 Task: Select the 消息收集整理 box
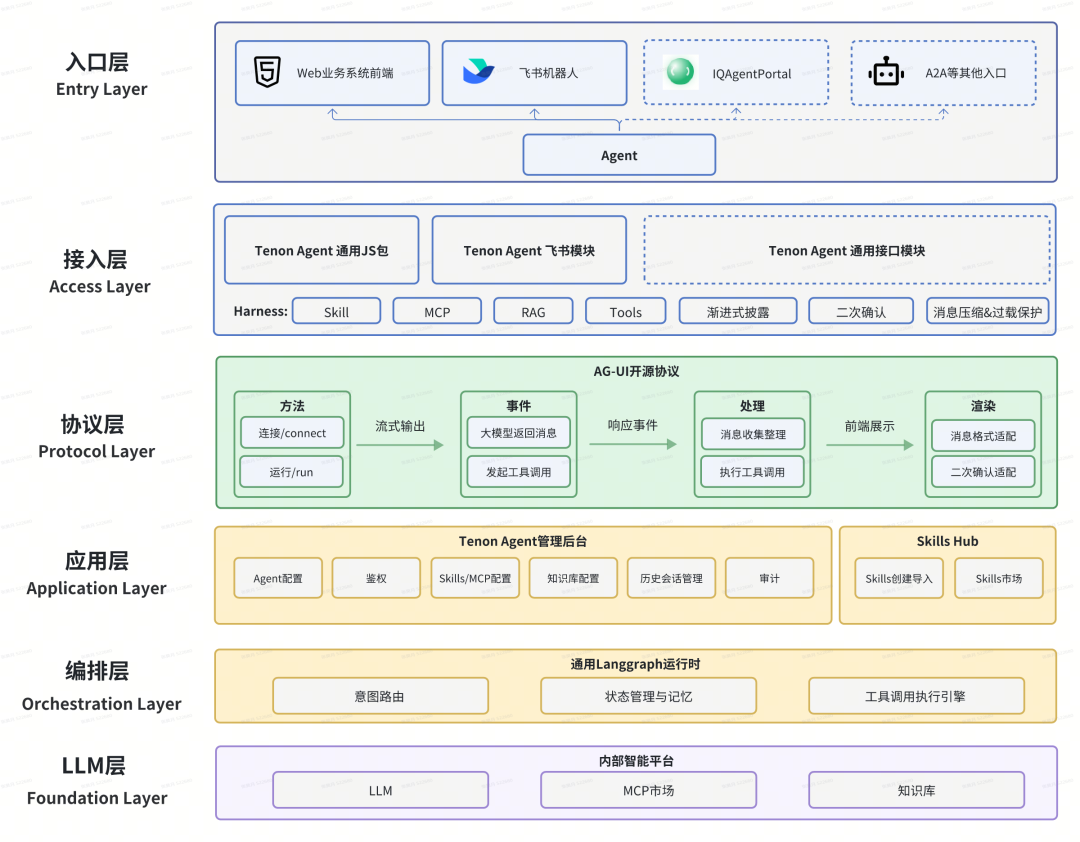coord(753,434)
